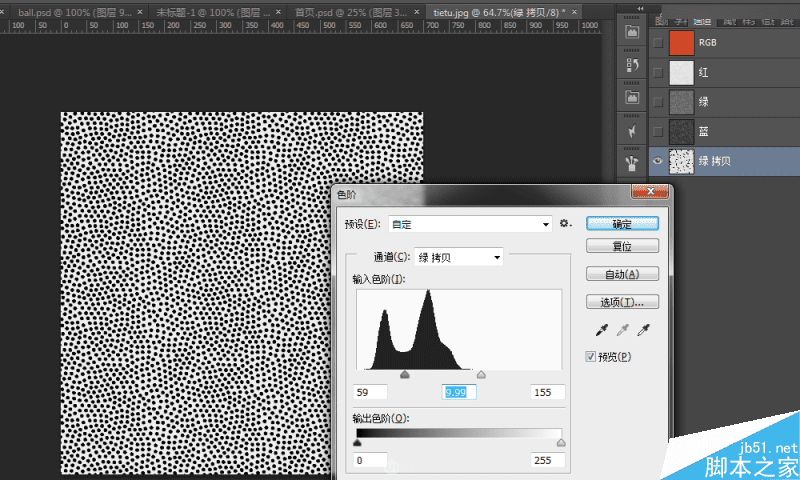Click the top histogram panel icon
800x480 pixels.
(631, 32)
